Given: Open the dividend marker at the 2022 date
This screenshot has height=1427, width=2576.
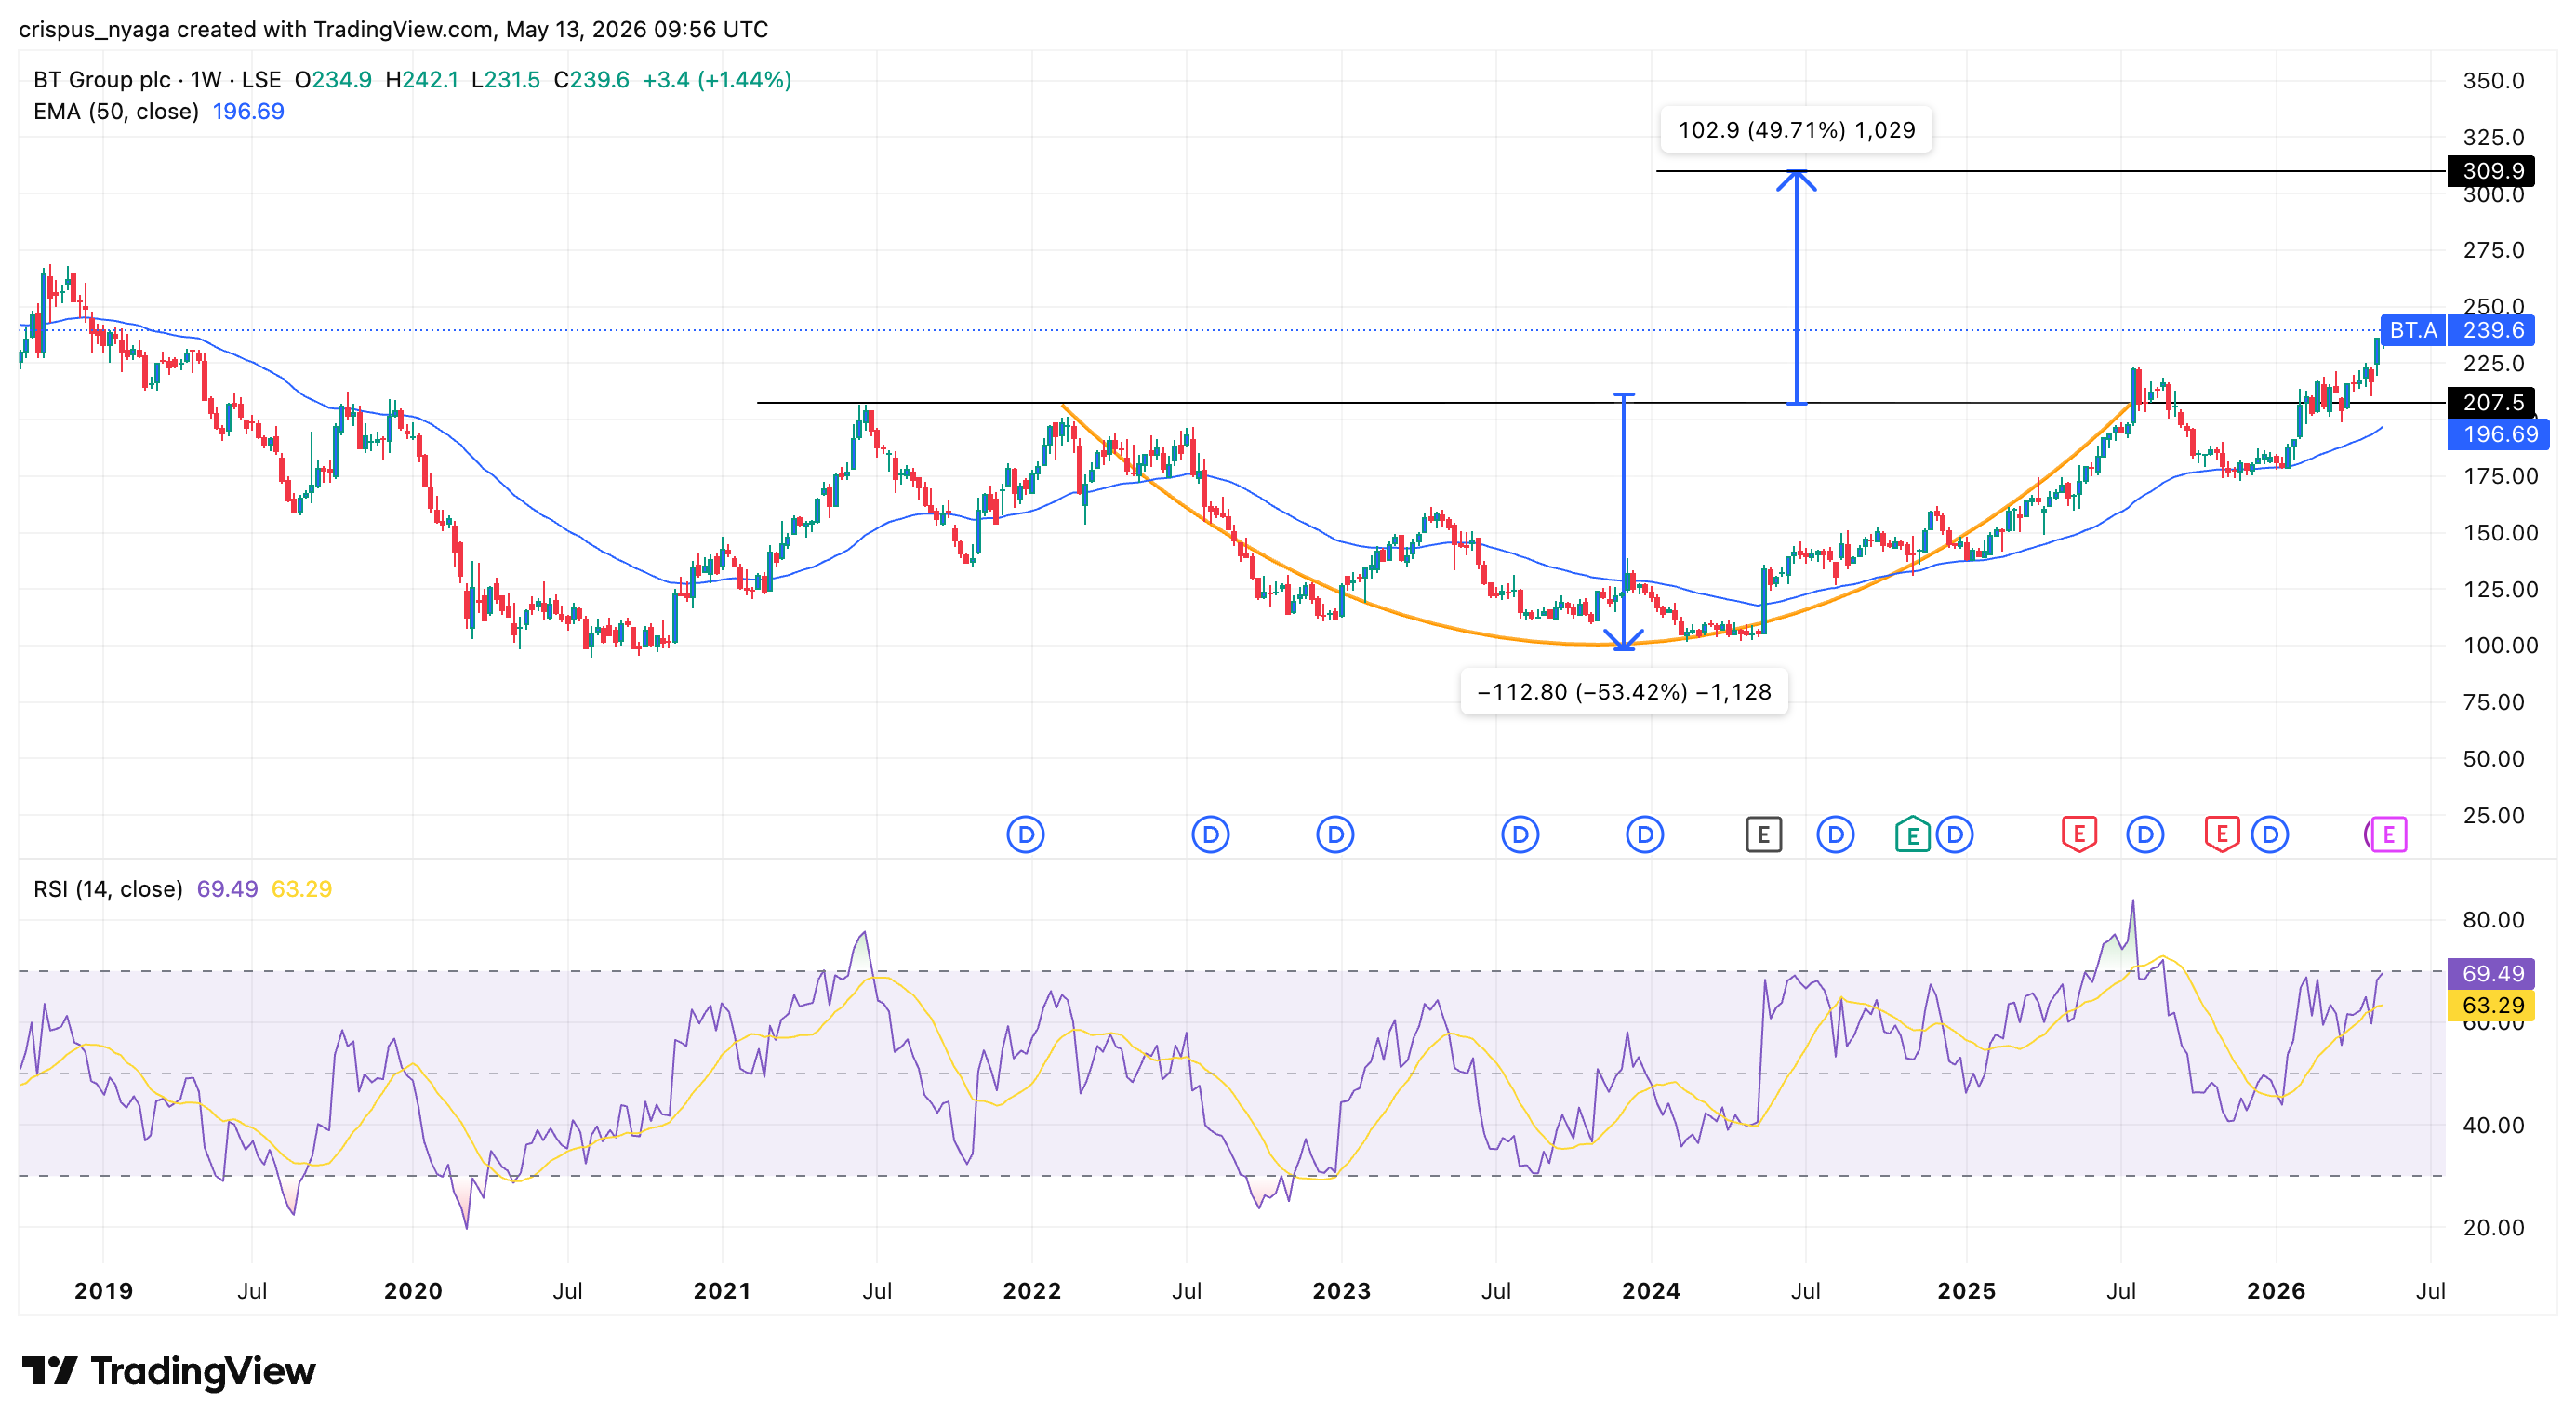Looking at the screenshot, I should (x=1025, y=834).
